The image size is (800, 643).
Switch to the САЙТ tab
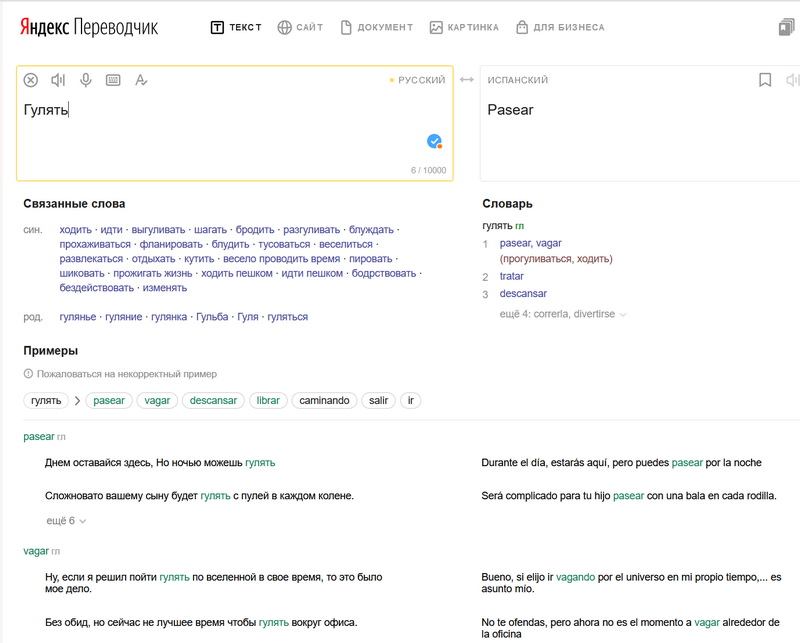pyautogui.click(x=300, y=27)
